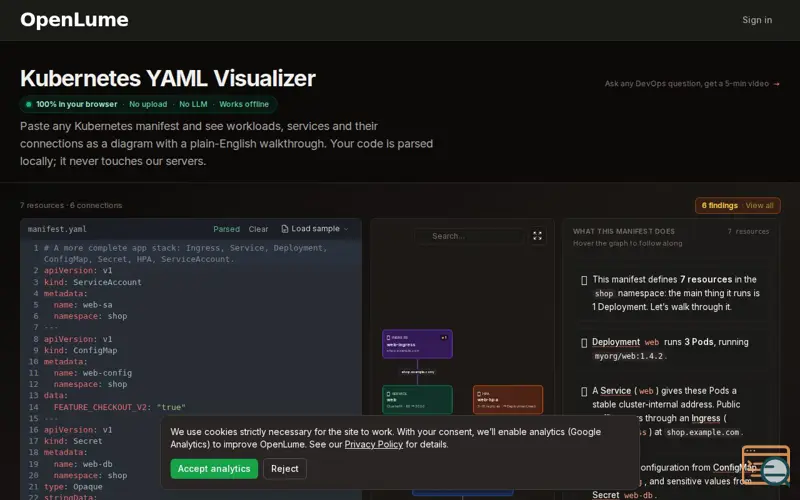Clear the manifest editor
800x500 pixels.
(x=258, y=229)
